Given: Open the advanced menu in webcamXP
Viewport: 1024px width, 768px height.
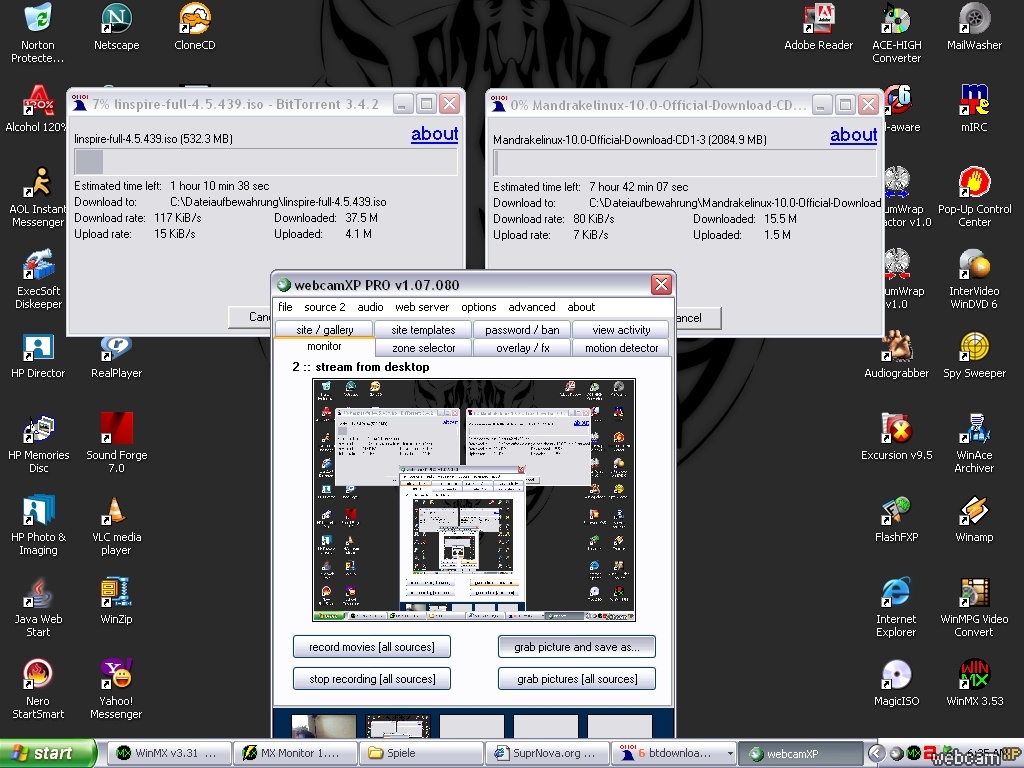Looking at the screenshot, I should [532, 307].
